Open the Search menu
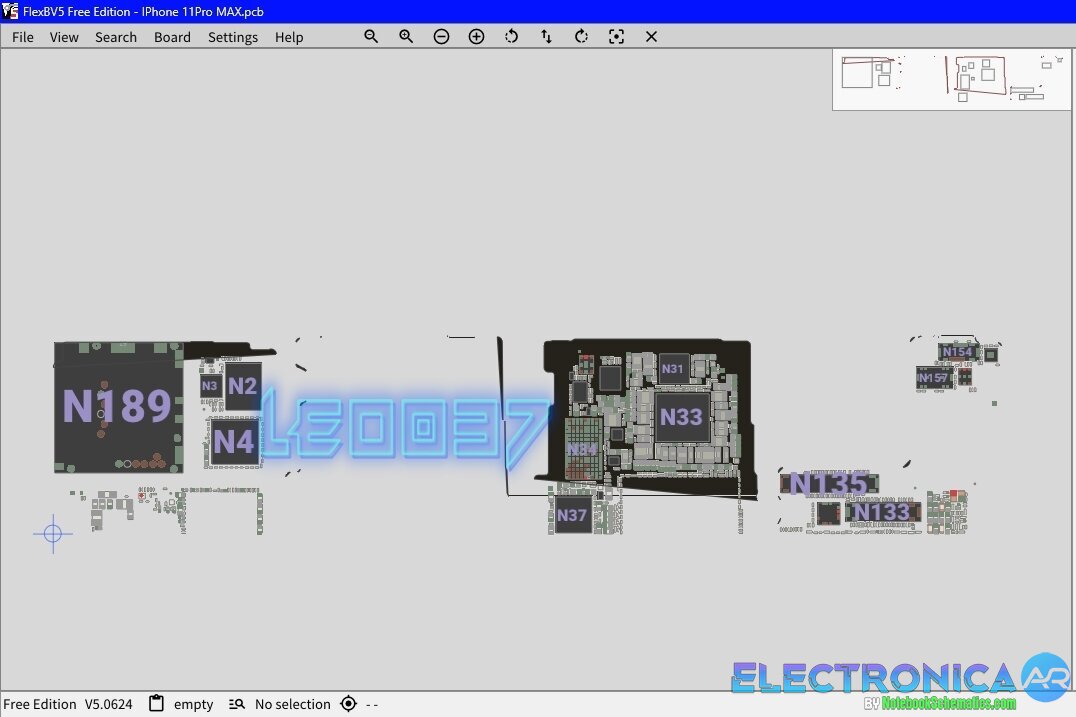 pyautogui.click(x=116, y=37)
